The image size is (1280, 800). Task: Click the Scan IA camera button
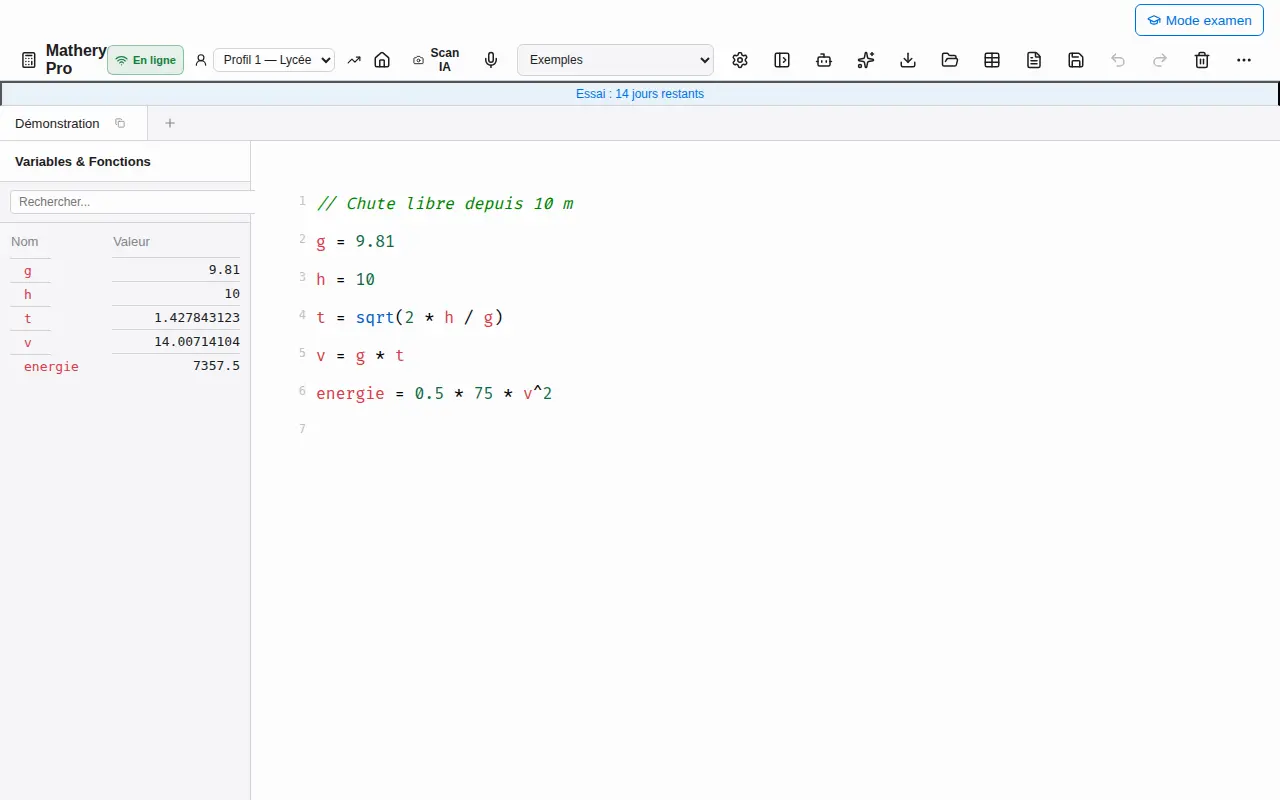pyautogui.click(x=436, y=60)
